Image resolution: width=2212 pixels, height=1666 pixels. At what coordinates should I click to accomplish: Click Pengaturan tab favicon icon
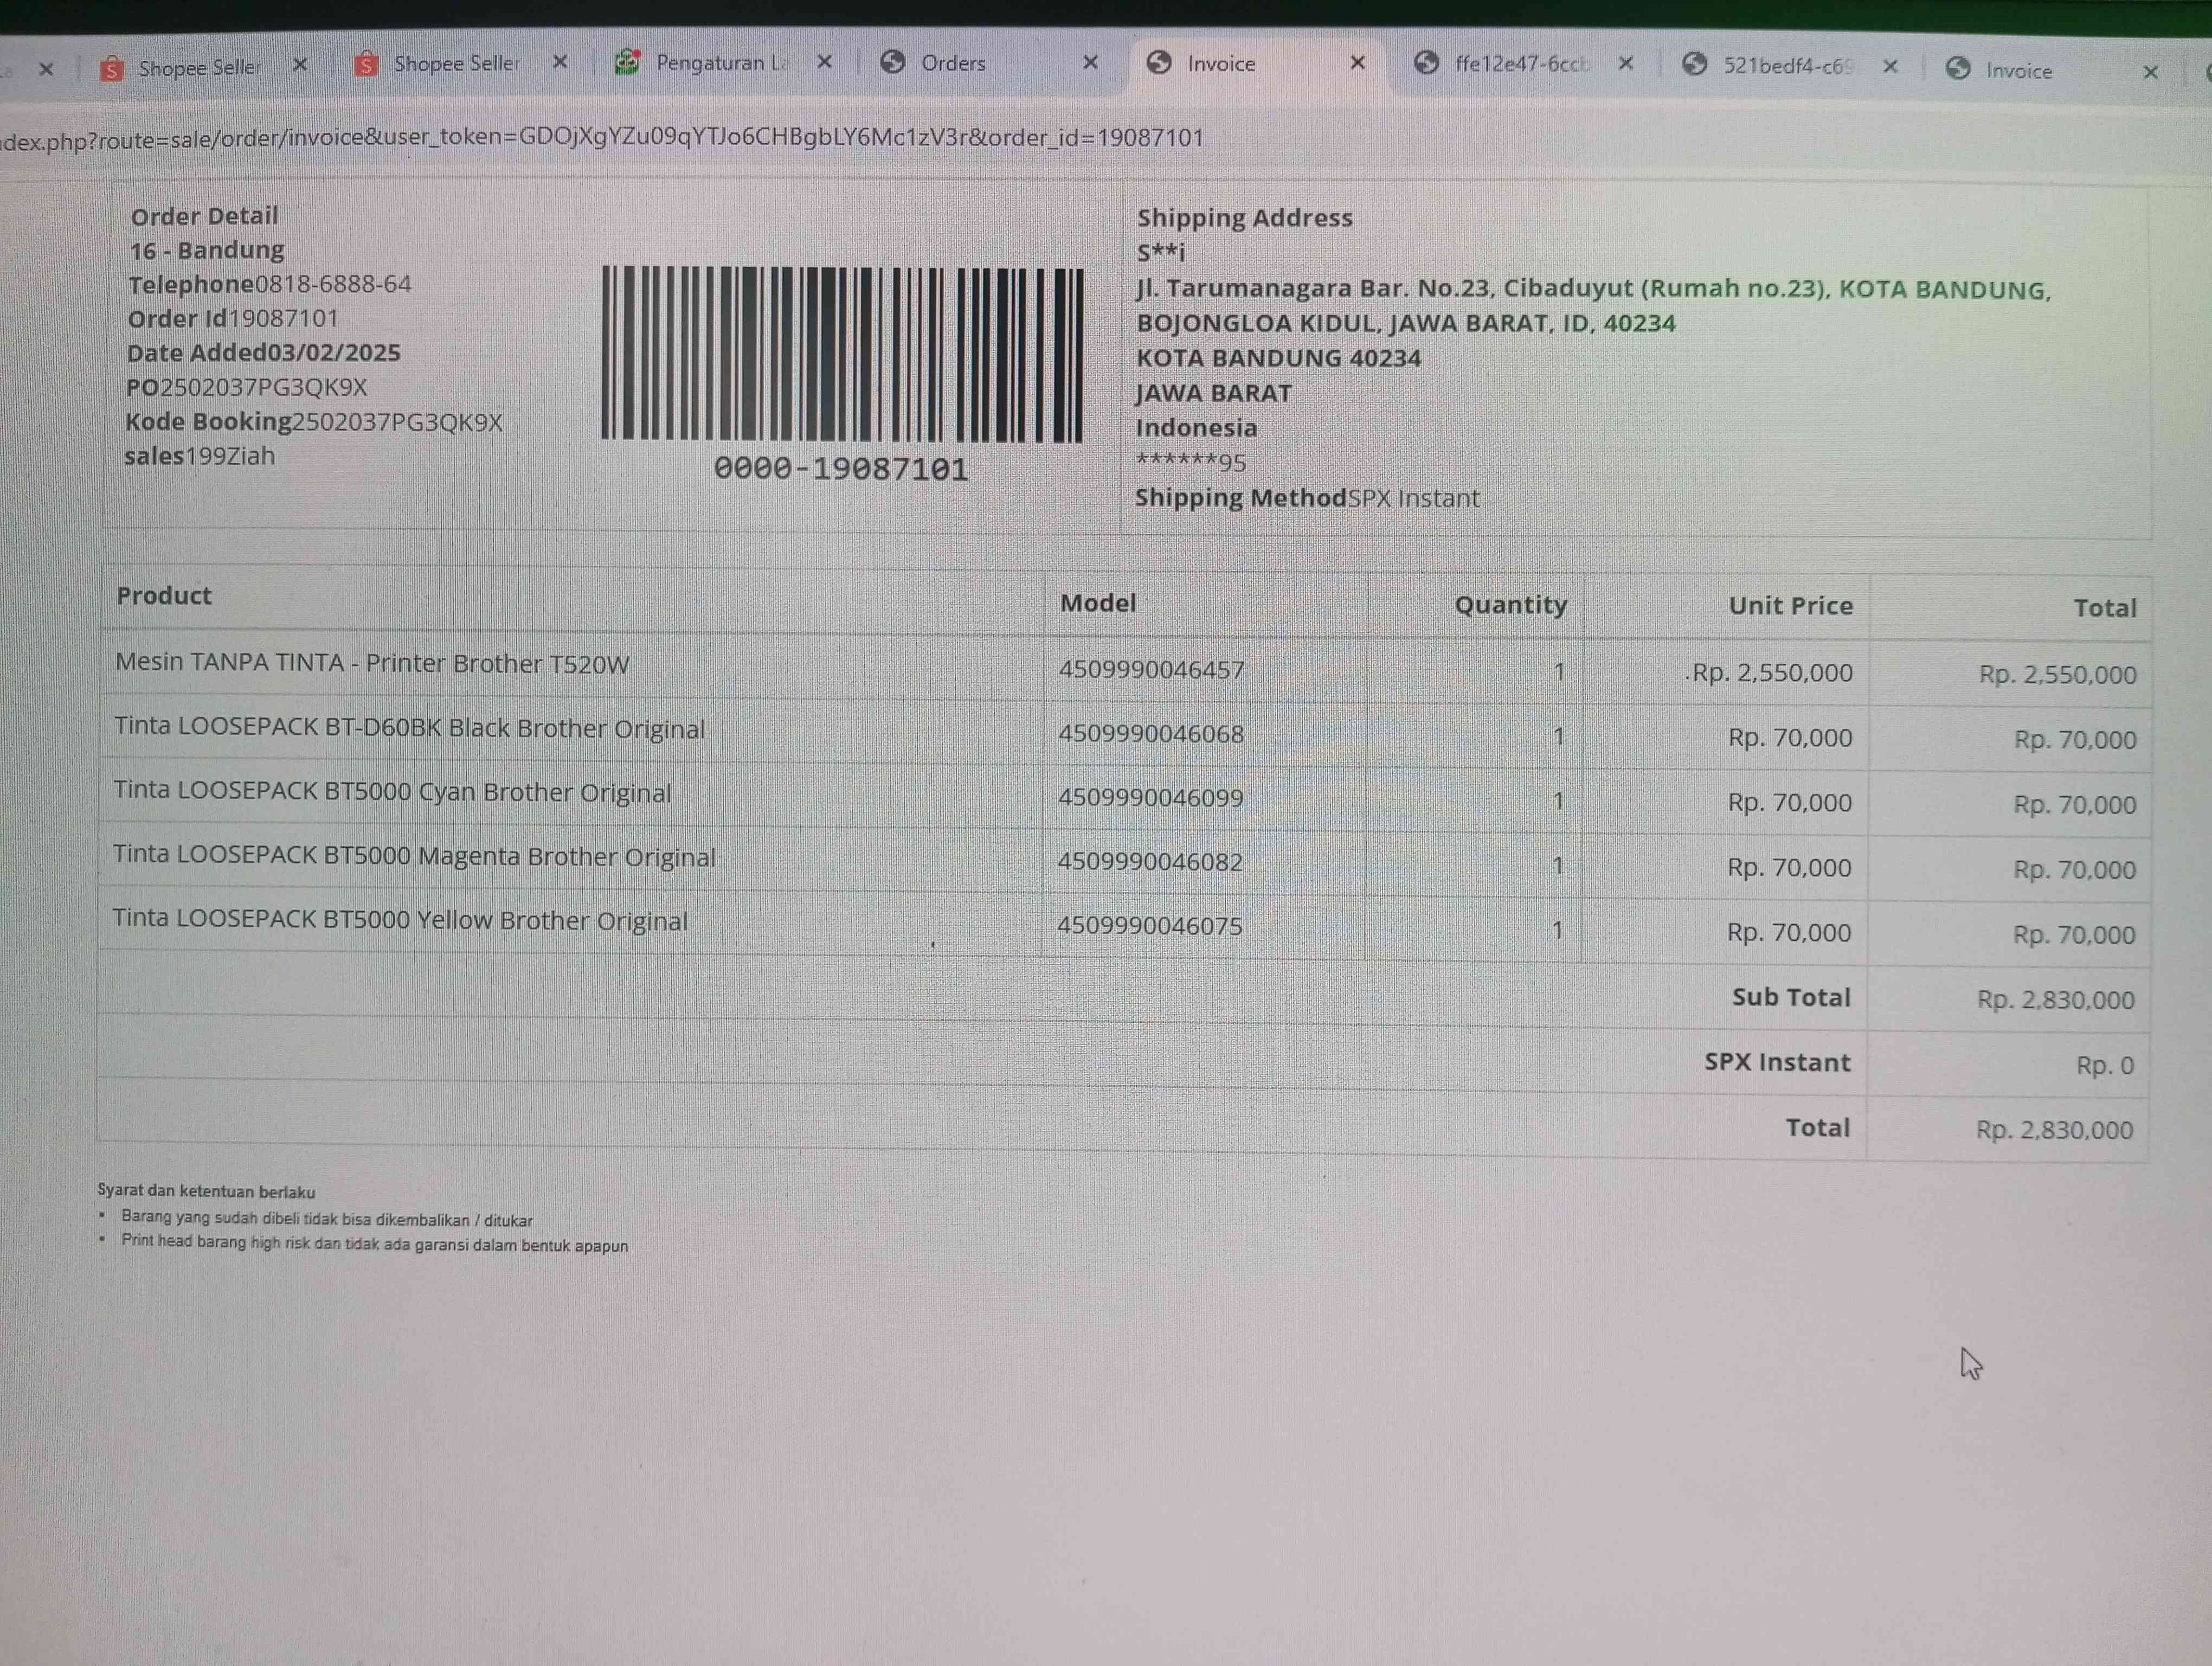tap(627, 62)
